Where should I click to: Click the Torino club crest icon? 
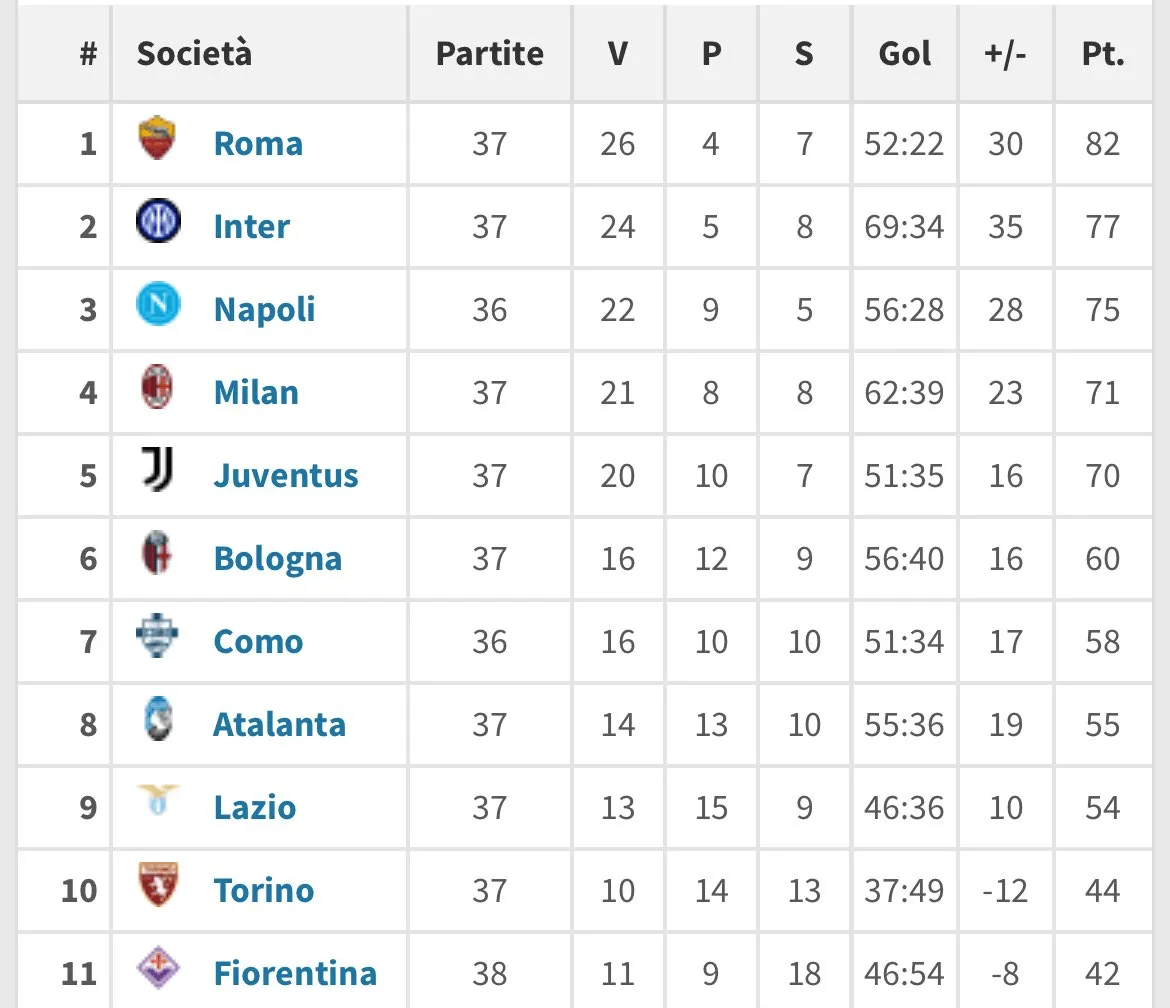pyautogui.click(x=158, y=886)
